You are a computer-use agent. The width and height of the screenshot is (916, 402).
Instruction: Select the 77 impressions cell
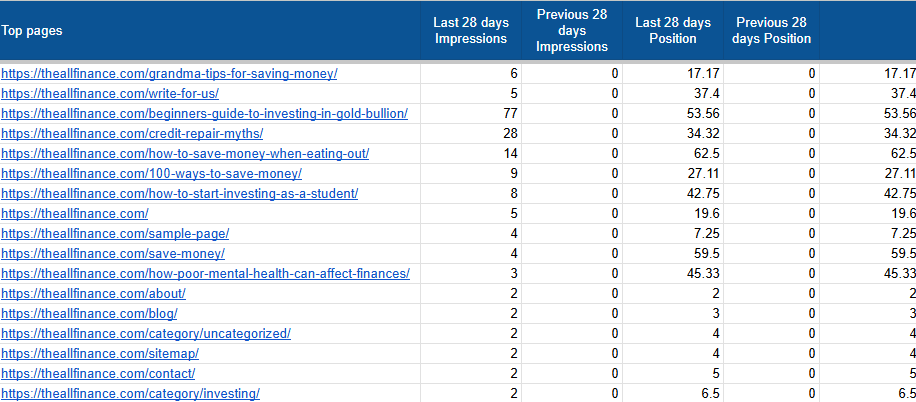(471, 114)
